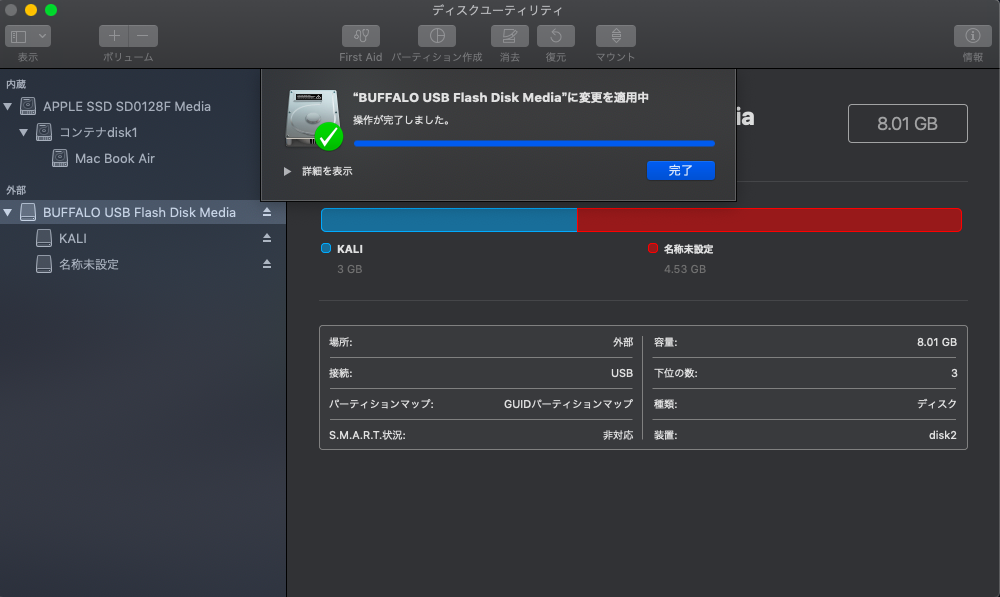
Task: Click APPLE SSD disk icon
Action: 27,106
